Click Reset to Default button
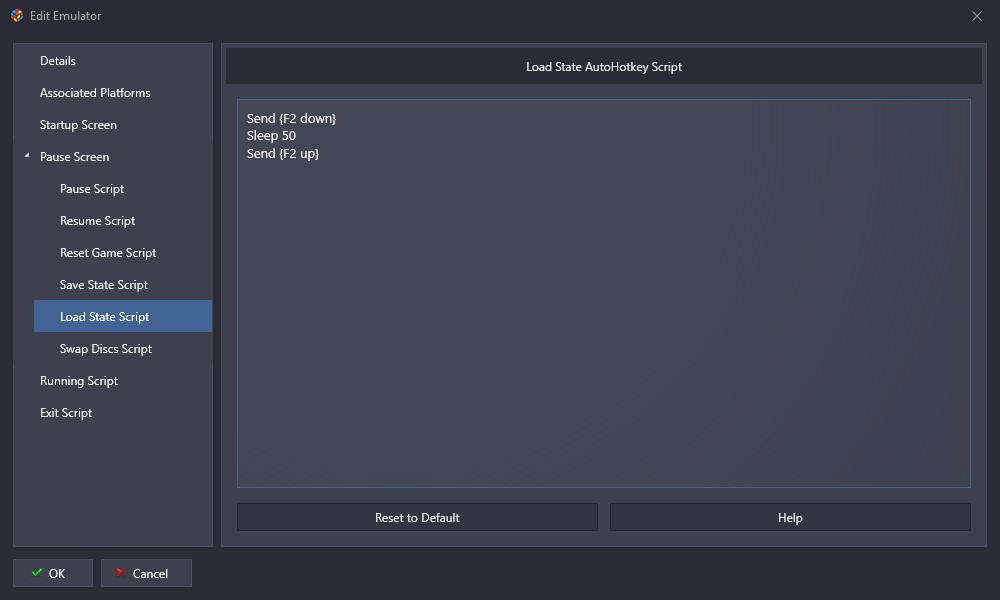 tap(417, 517)
